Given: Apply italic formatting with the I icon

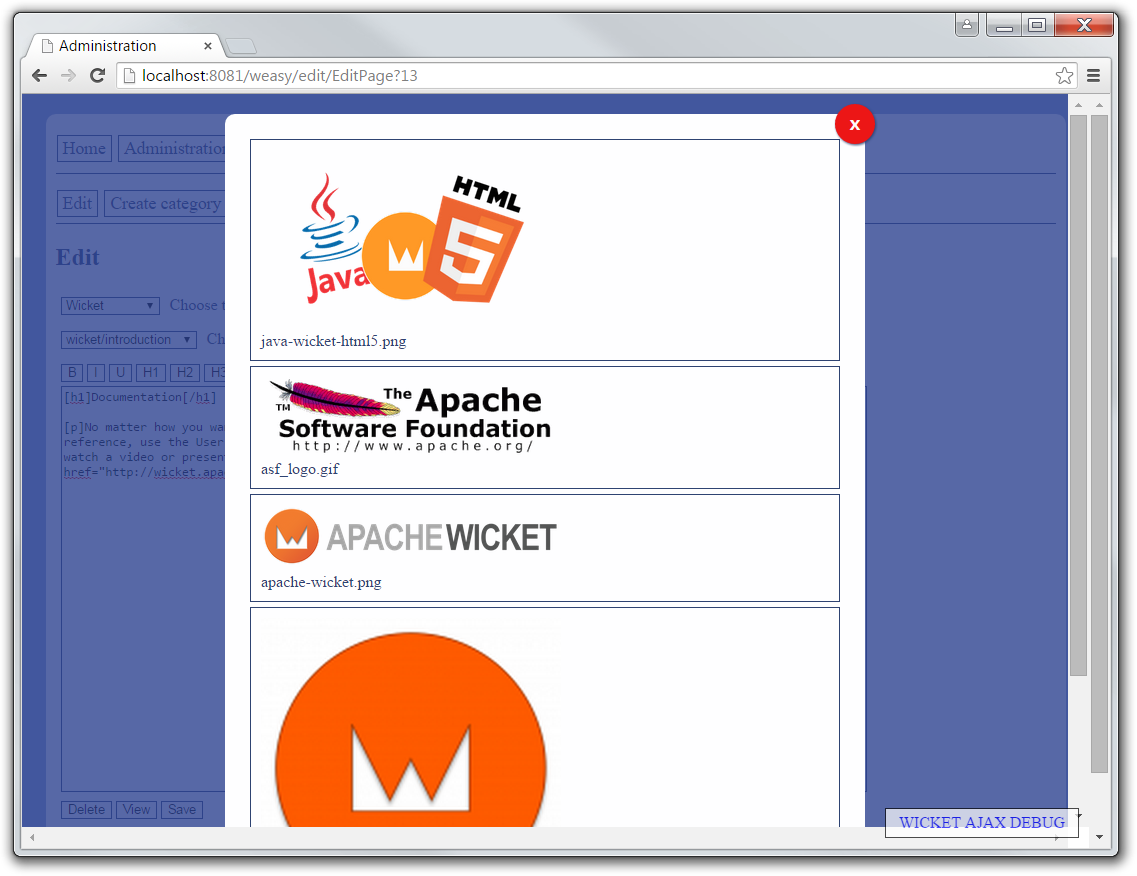Looking at the screenshot, I should click(x=96, y=372).
